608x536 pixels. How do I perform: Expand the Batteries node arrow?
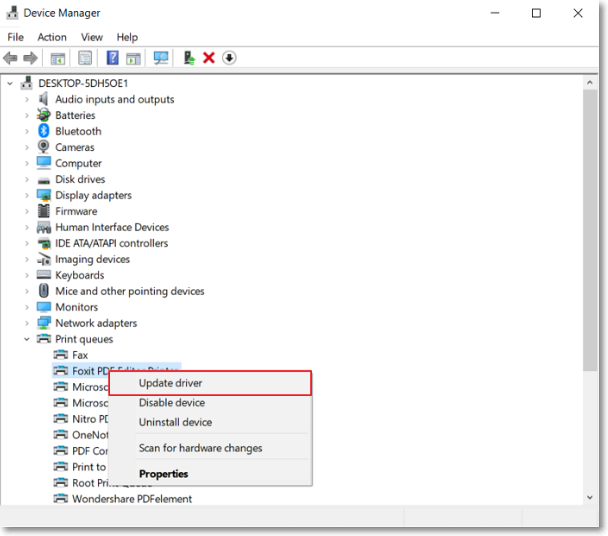coord(27,115)
